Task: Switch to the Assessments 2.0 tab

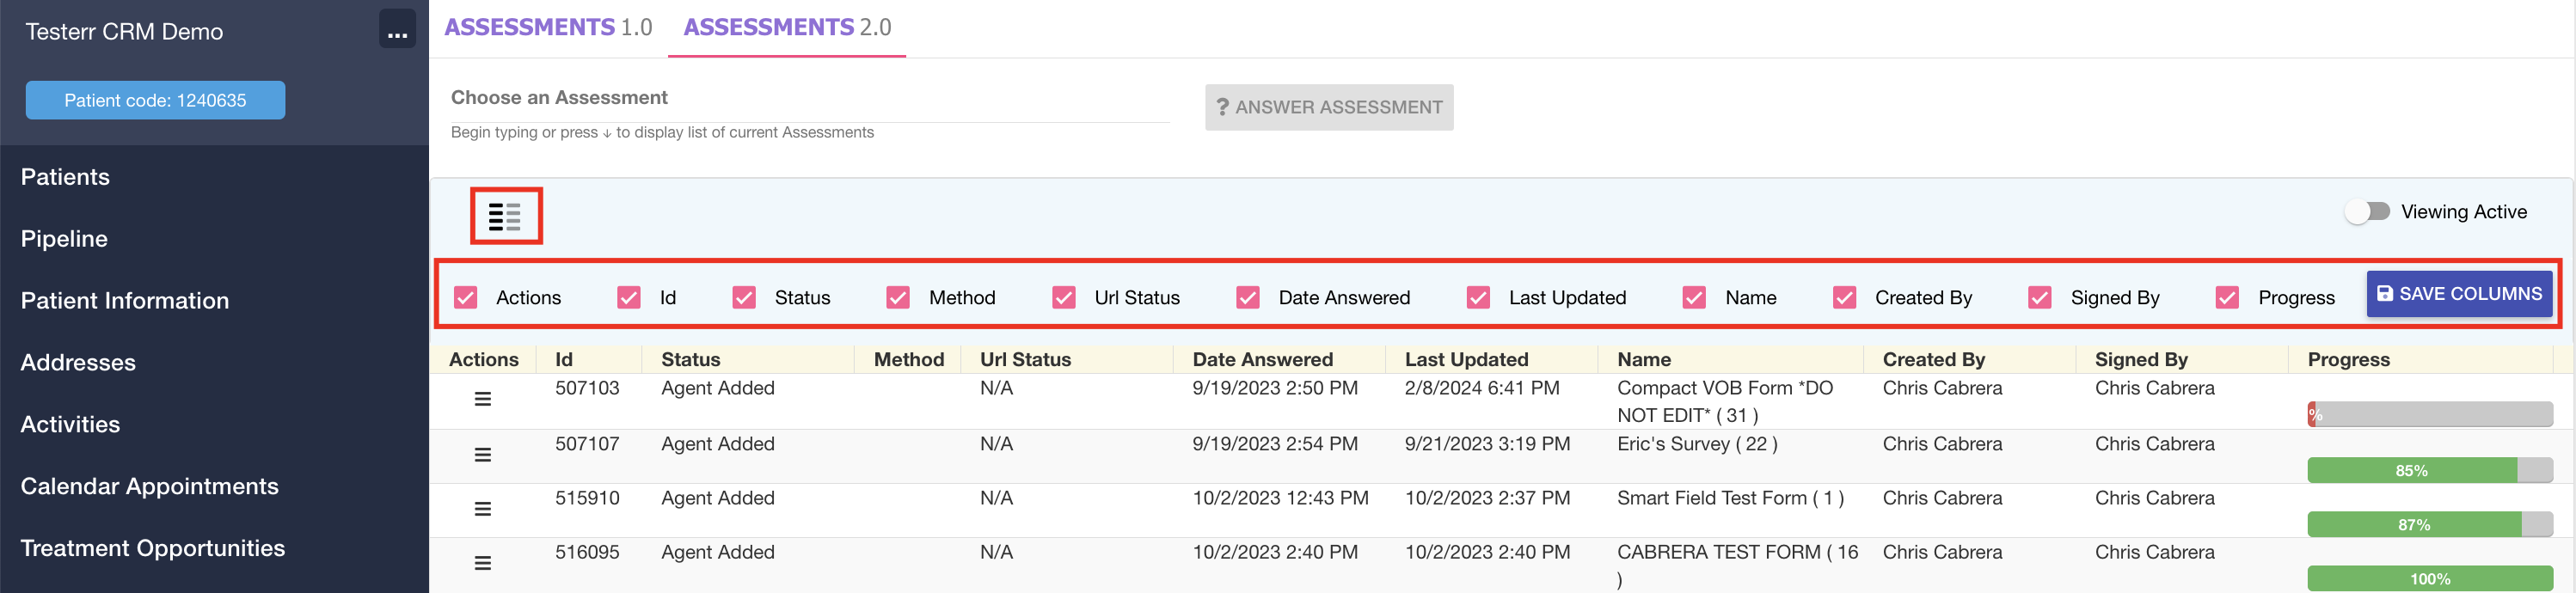Action: pos(787,27)
